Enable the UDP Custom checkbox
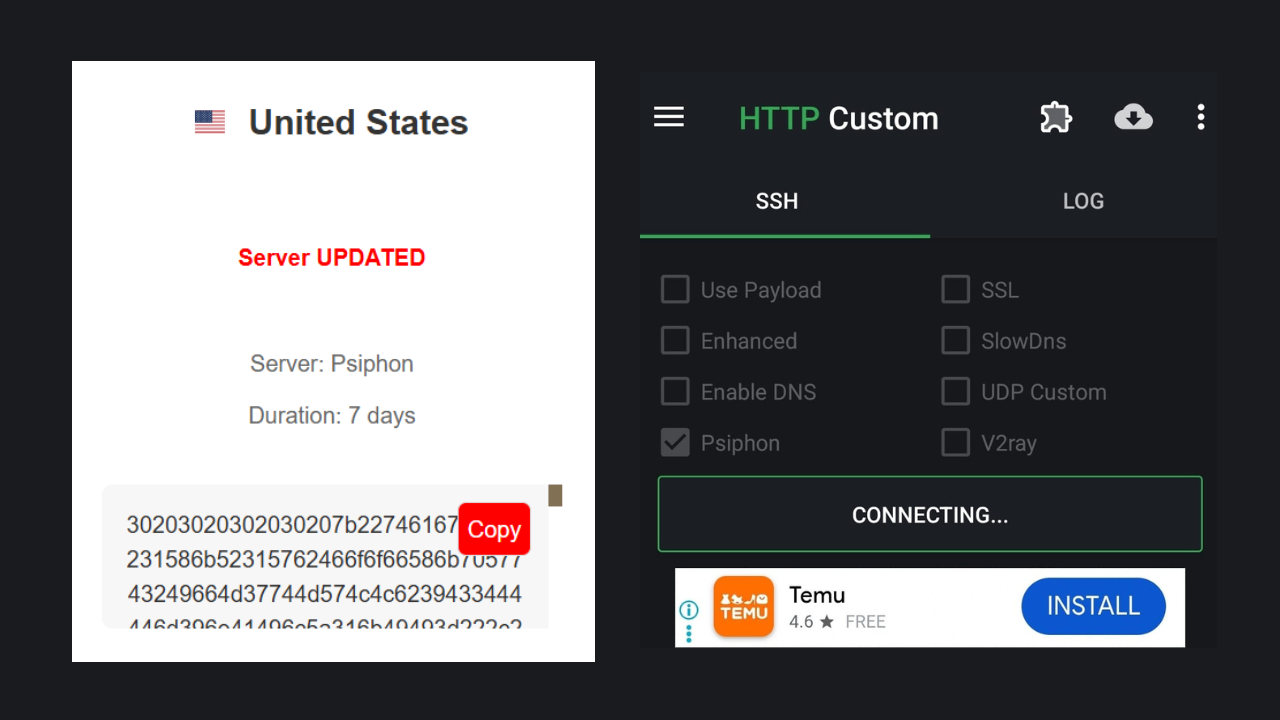This screenshot has width=1280, height=720. click(x=956, y=392)
